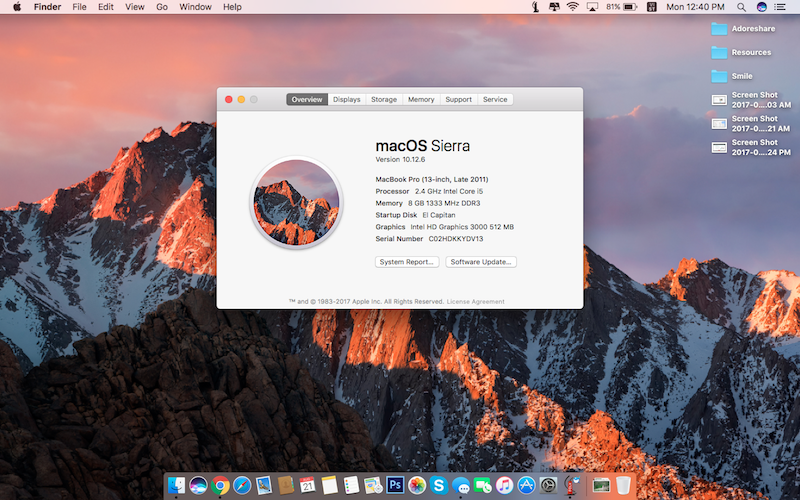
Task: Open the Apple menu
Action: (x=17, y=7)
